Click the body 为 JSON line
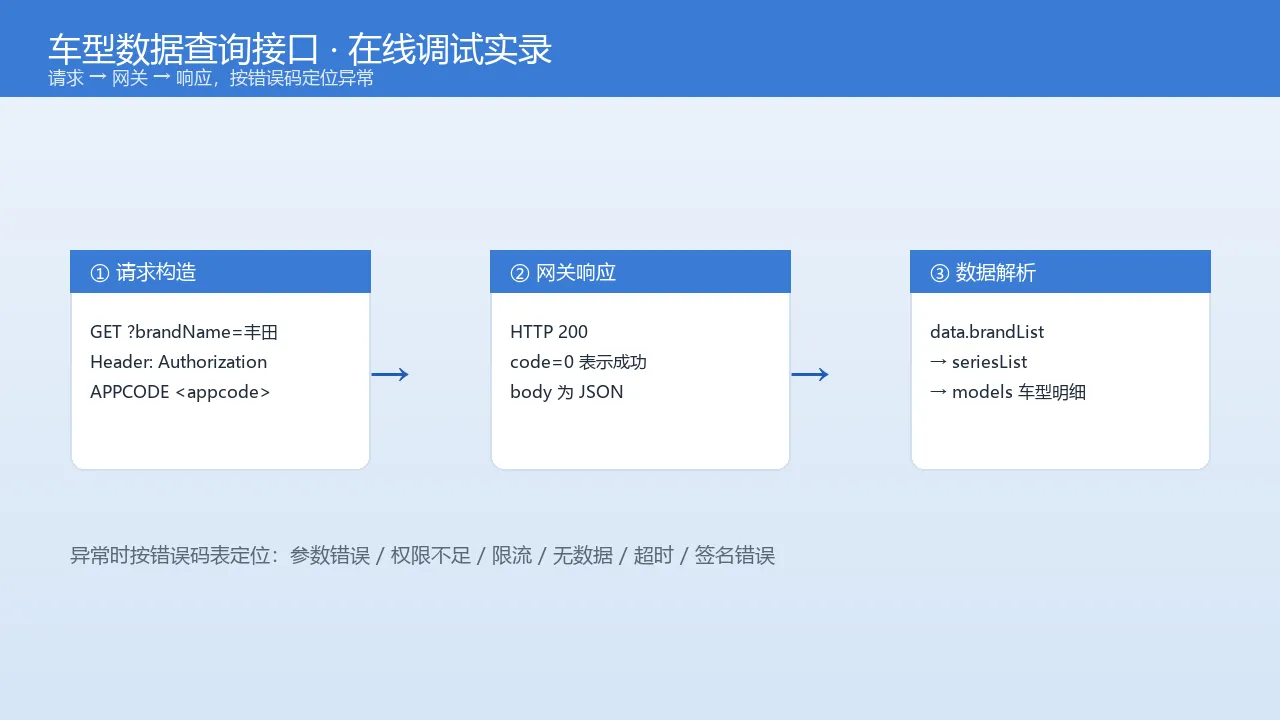This screenshot has height=720, width=1280. [x=567, y=392]
